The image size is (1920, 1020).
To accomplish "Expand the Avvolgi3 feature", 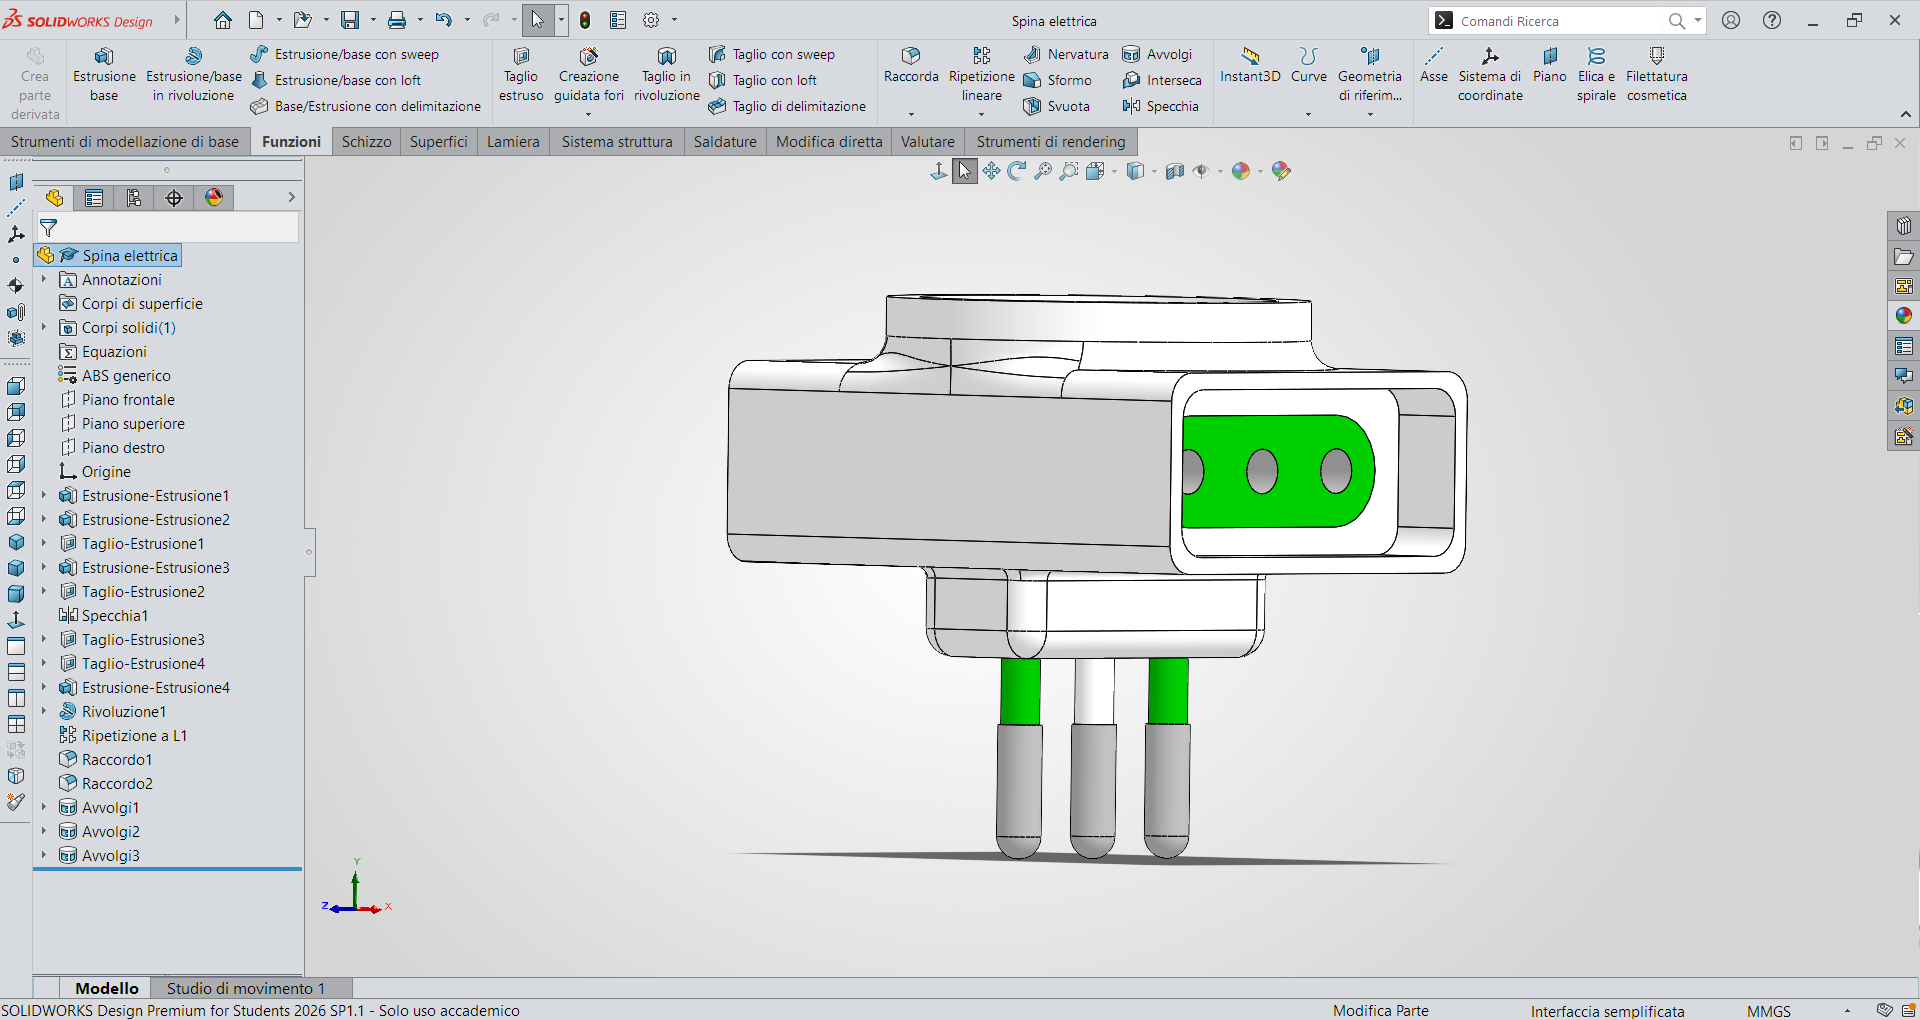I will click(44, 856).
